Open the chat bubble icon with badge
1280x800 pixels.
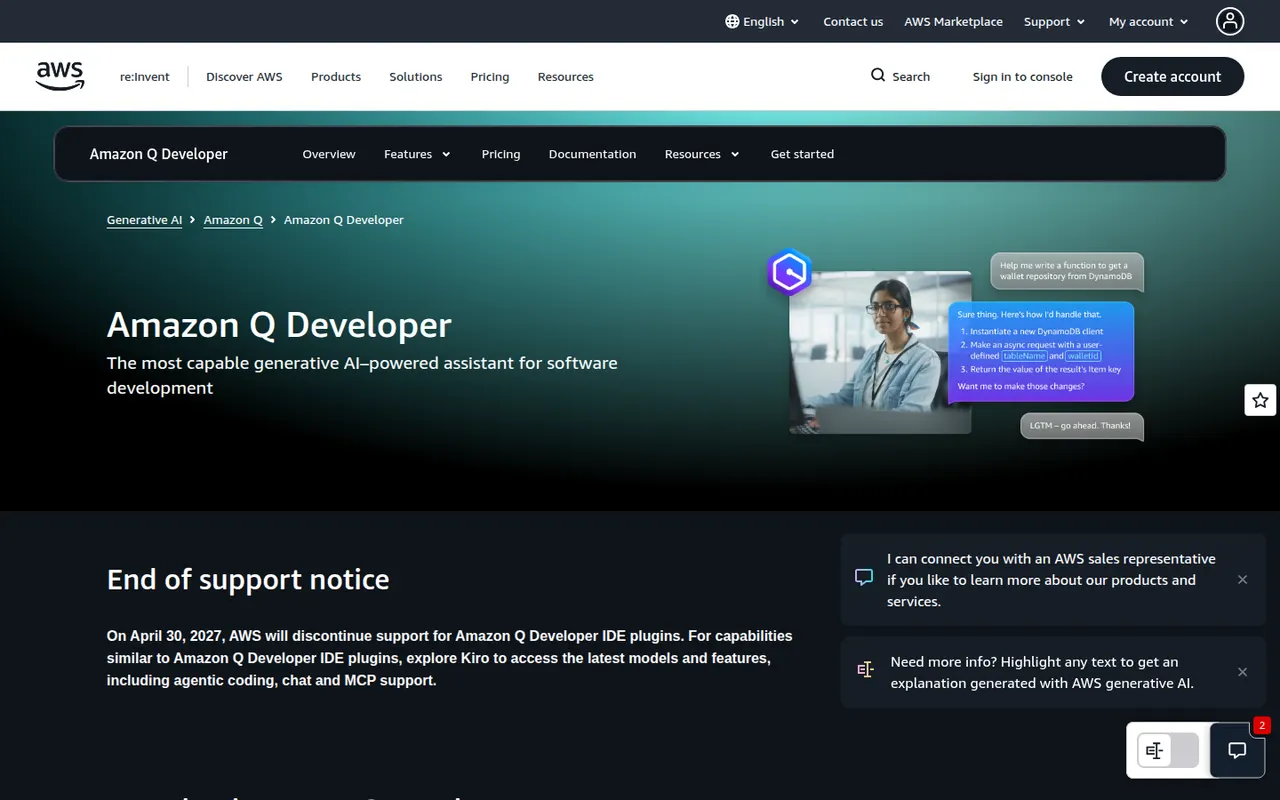click(1237, 750)
